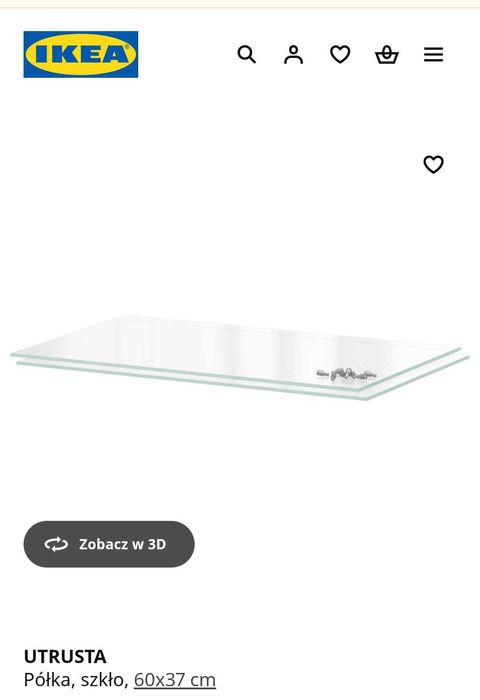
Task: Go to homepage via IKEA logo
Action: (81, 54)
